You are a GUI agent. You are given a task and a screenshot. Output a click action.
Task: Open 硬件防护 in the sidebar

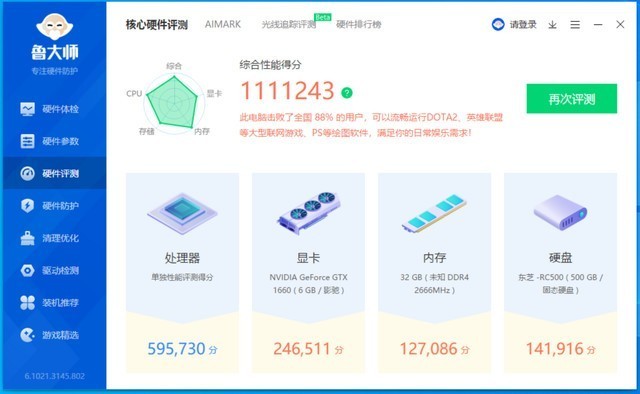[54, 206]
